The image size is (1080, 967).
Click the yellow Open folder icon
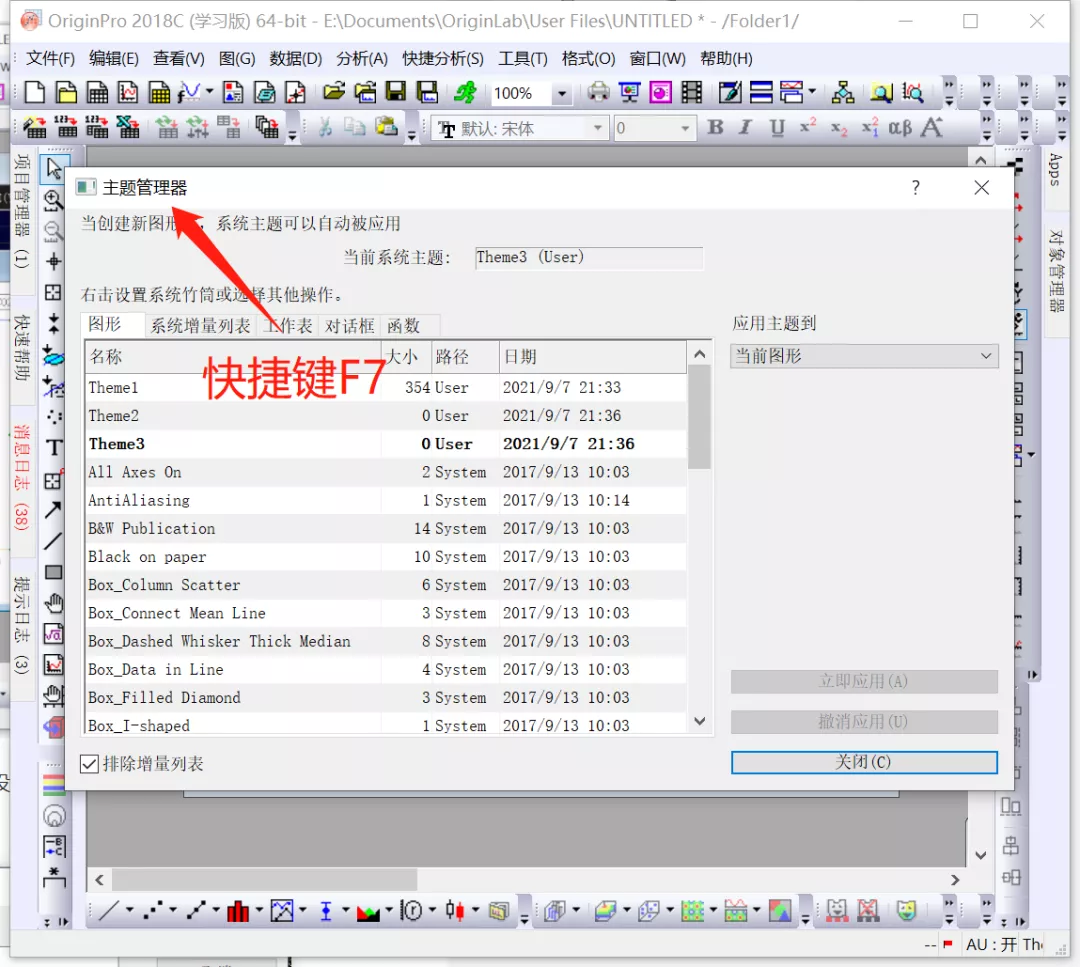334,92
